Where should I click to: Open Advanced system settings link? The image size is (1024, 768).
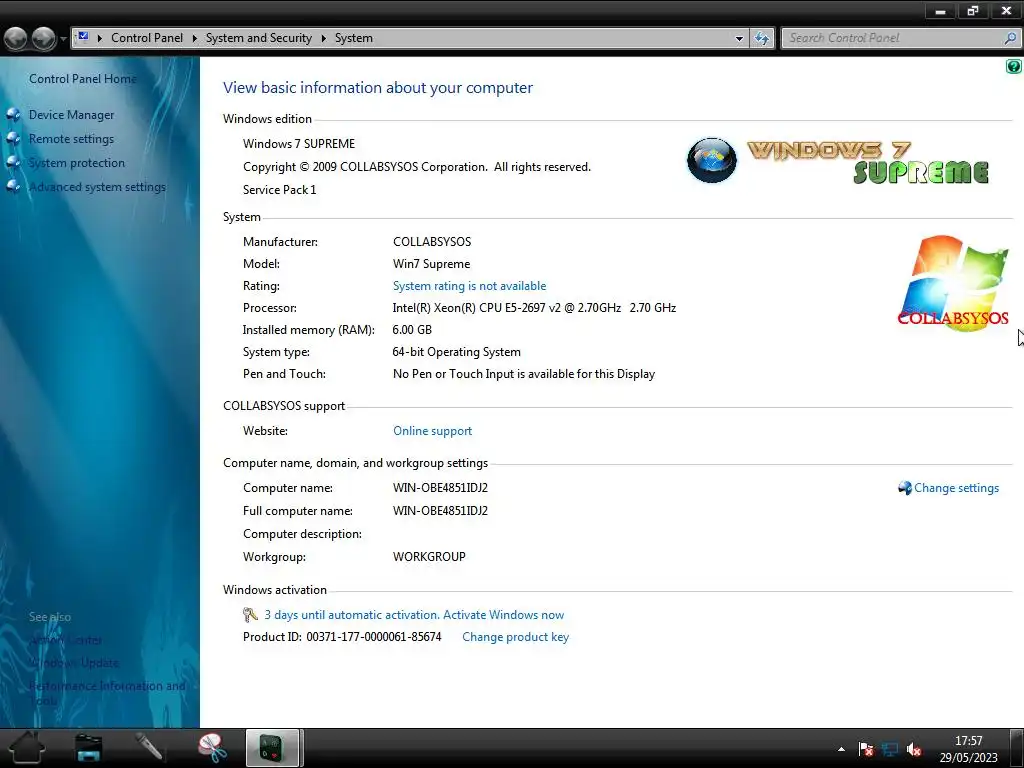97,187
